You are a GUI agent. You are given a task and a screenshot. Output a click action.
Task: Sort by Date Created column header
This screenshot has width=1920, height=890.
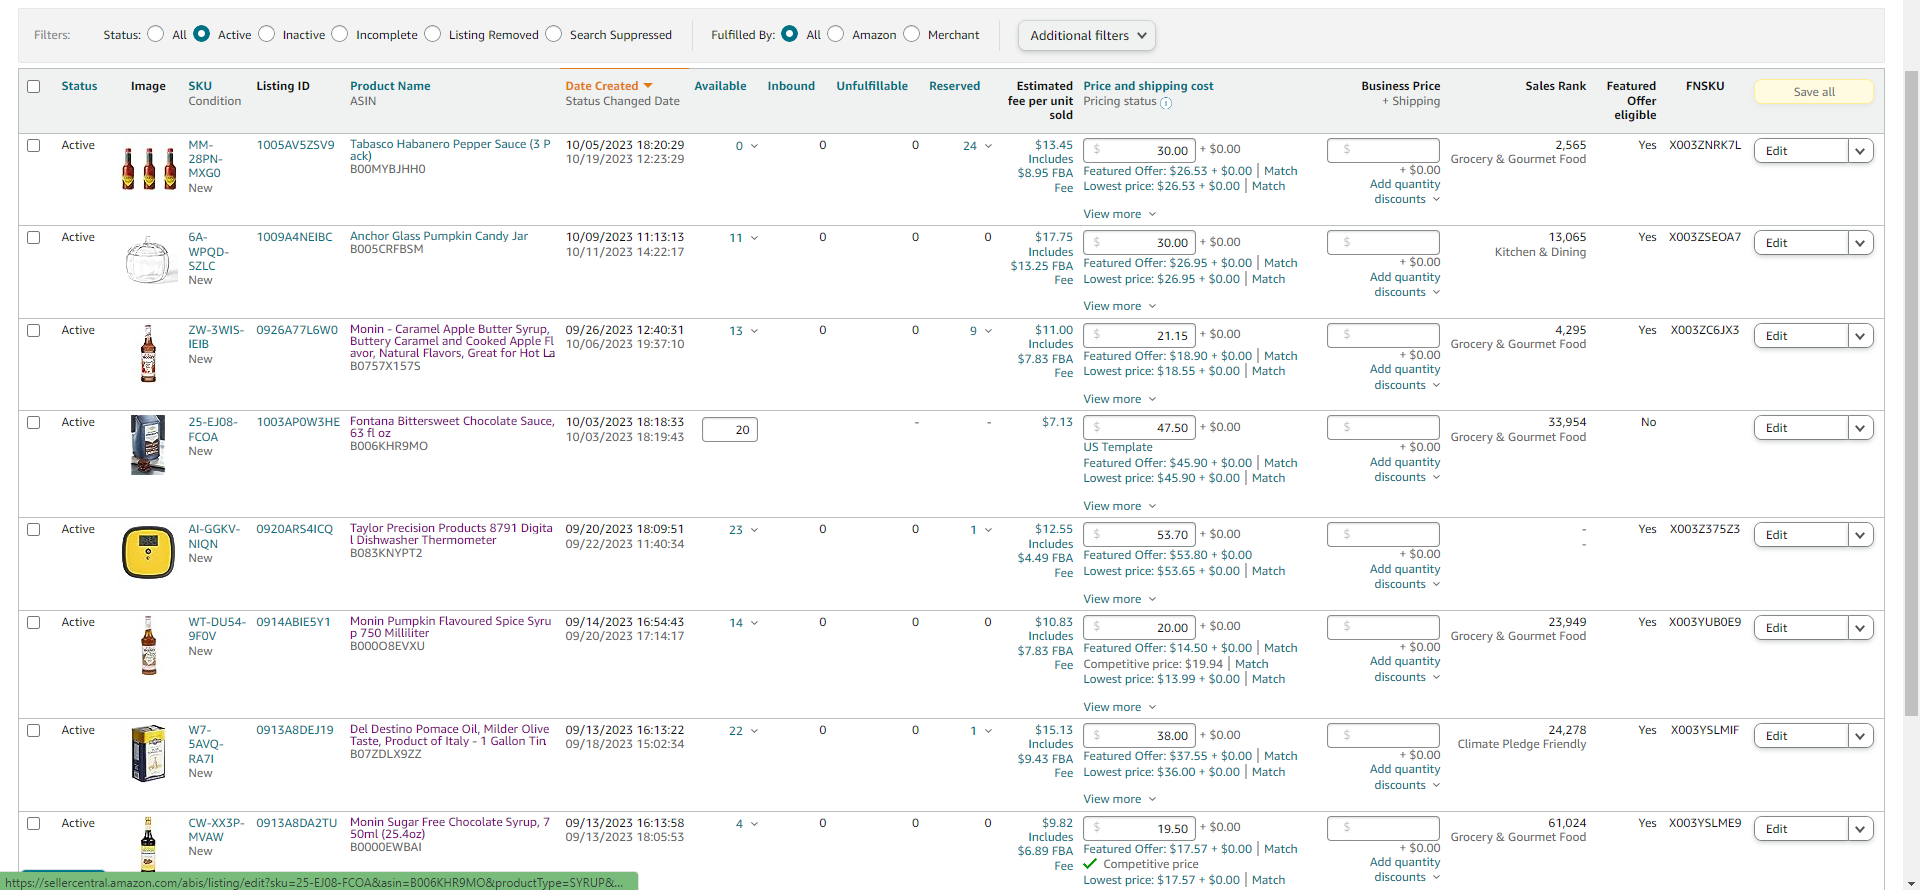point(608,86)
